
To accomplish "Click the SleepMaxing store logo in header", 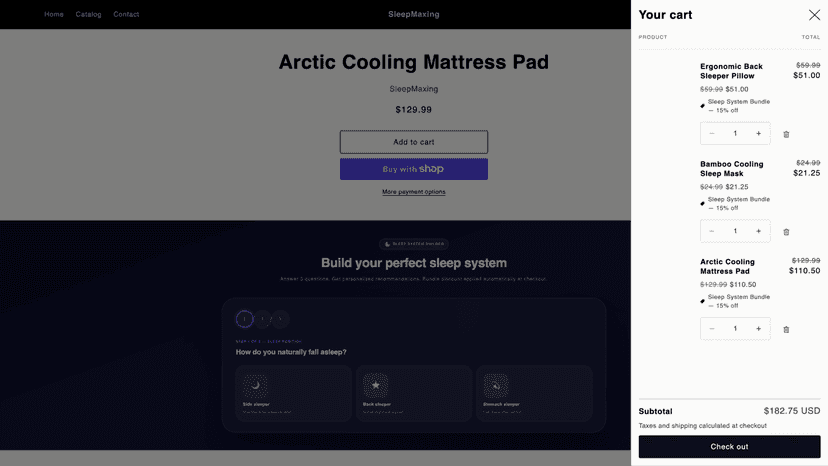I will tap(413, 14).
